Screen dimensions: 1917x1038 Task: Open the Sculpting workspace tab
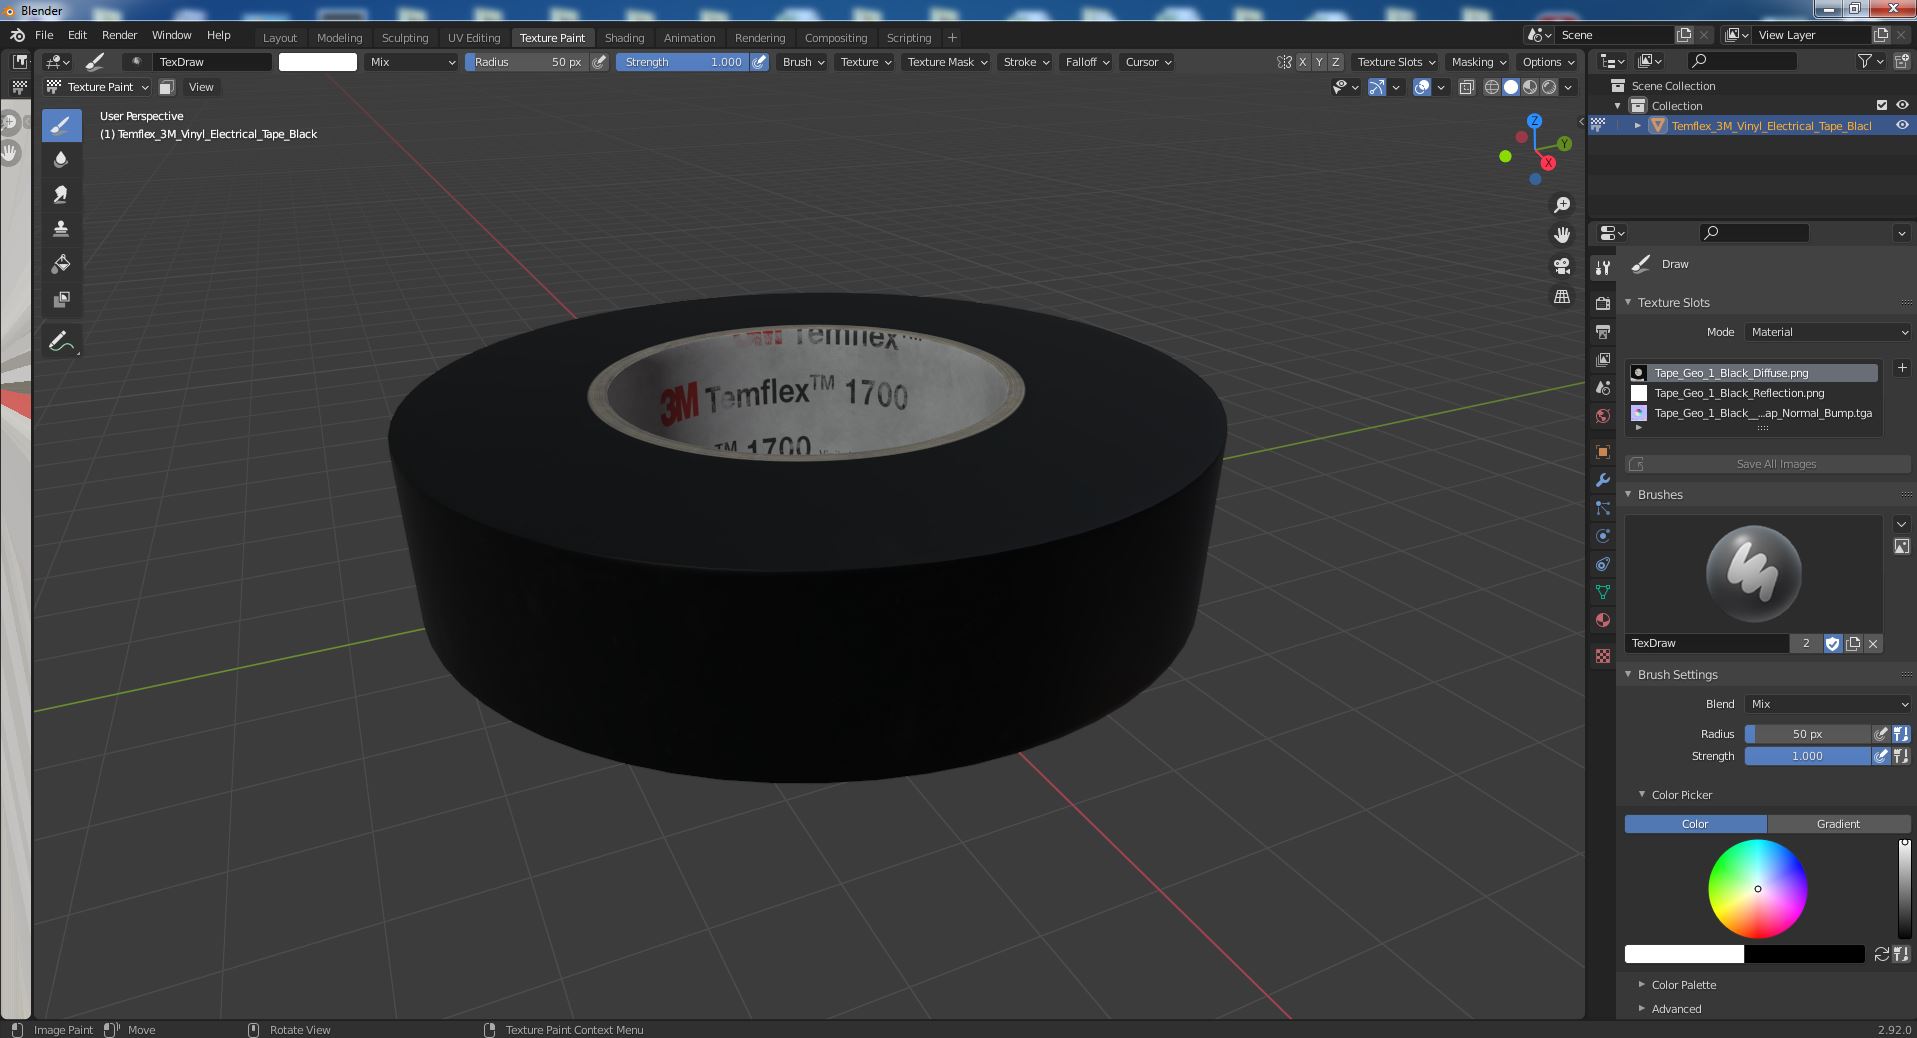click(404, 38)
